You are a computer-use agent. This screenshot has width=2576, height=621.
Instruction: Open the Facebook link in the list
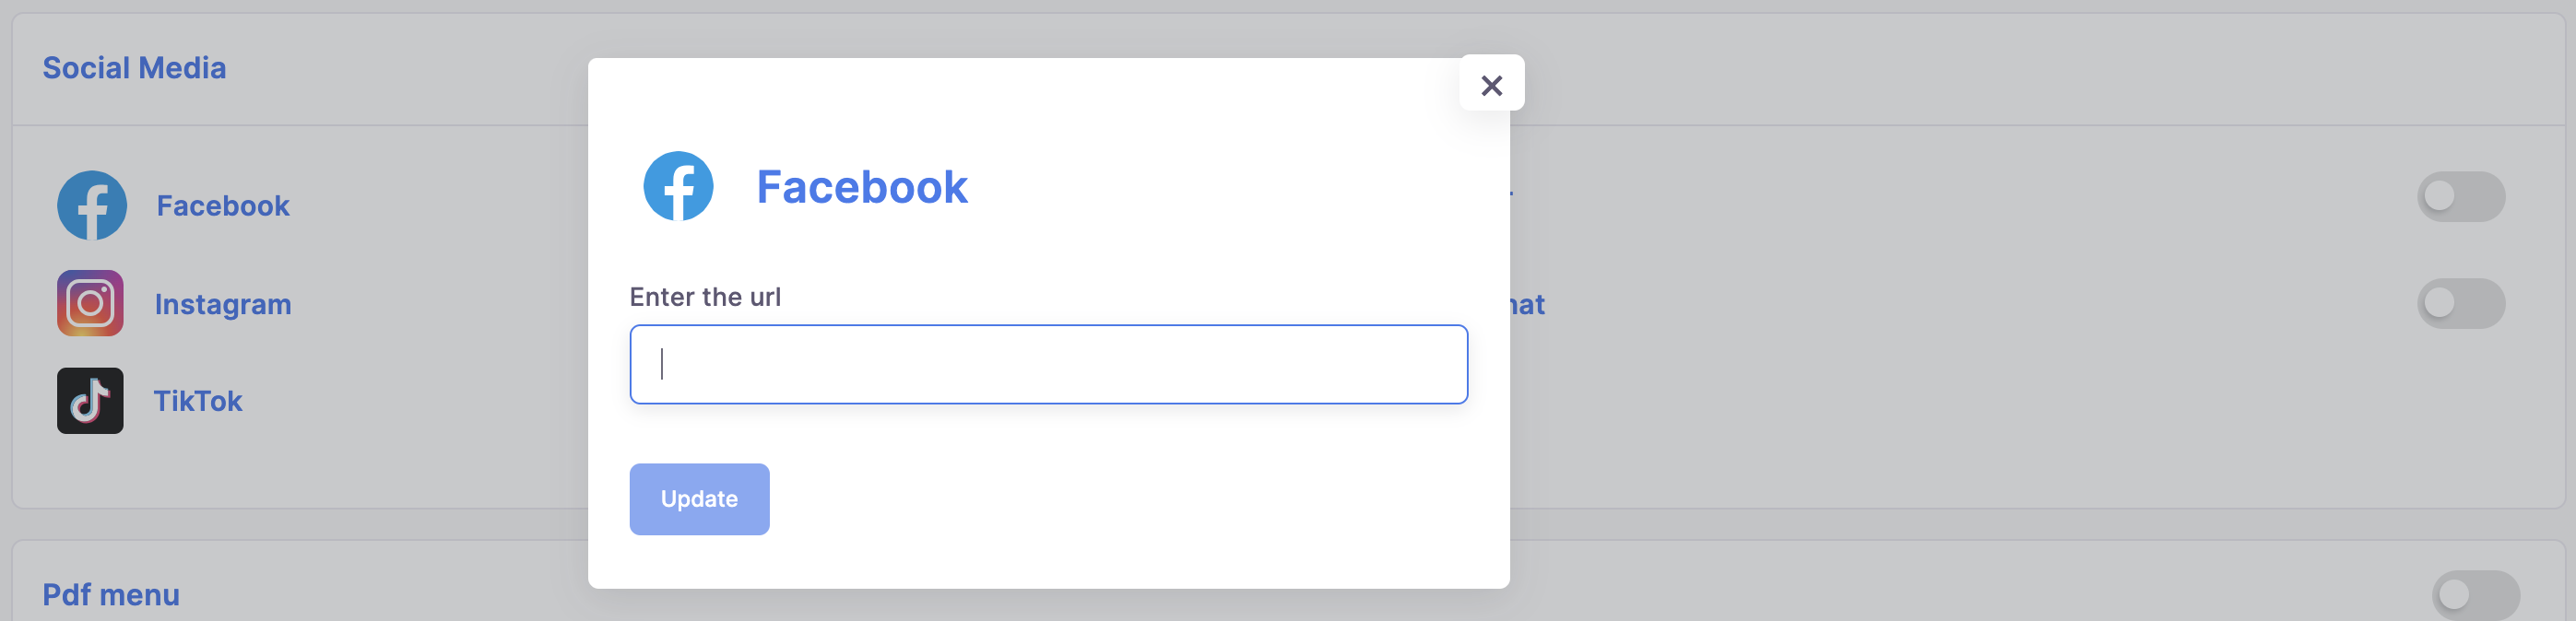(223, 206)
